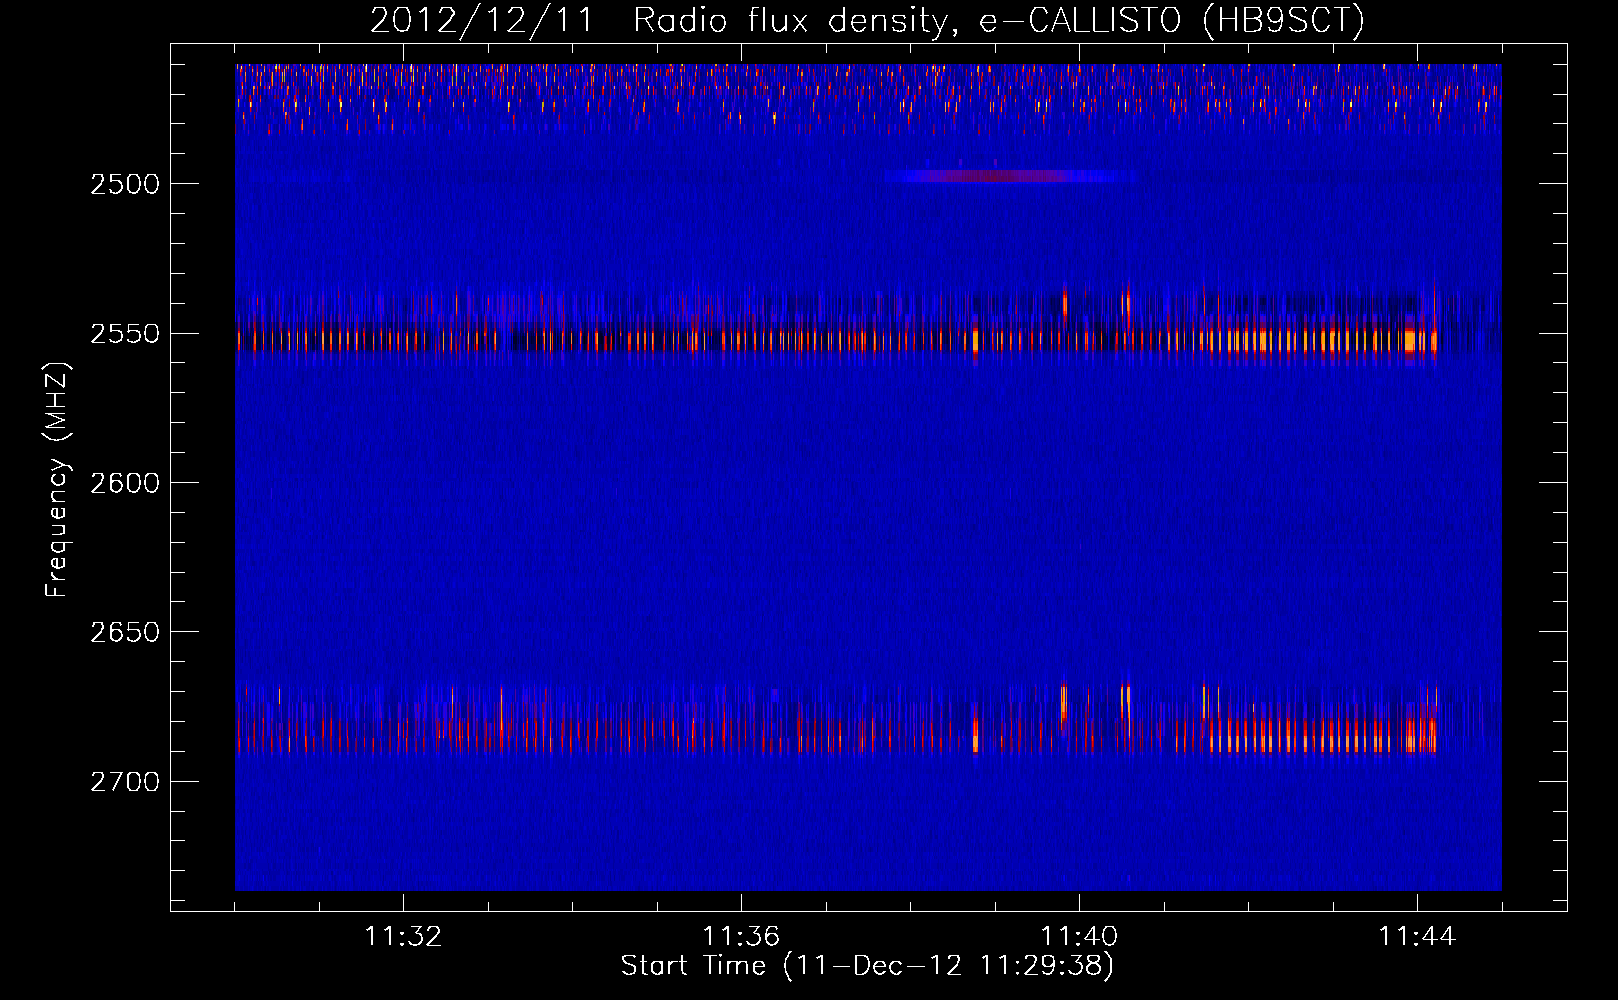Click the '11:40' time axis label

pos(1079,936)
